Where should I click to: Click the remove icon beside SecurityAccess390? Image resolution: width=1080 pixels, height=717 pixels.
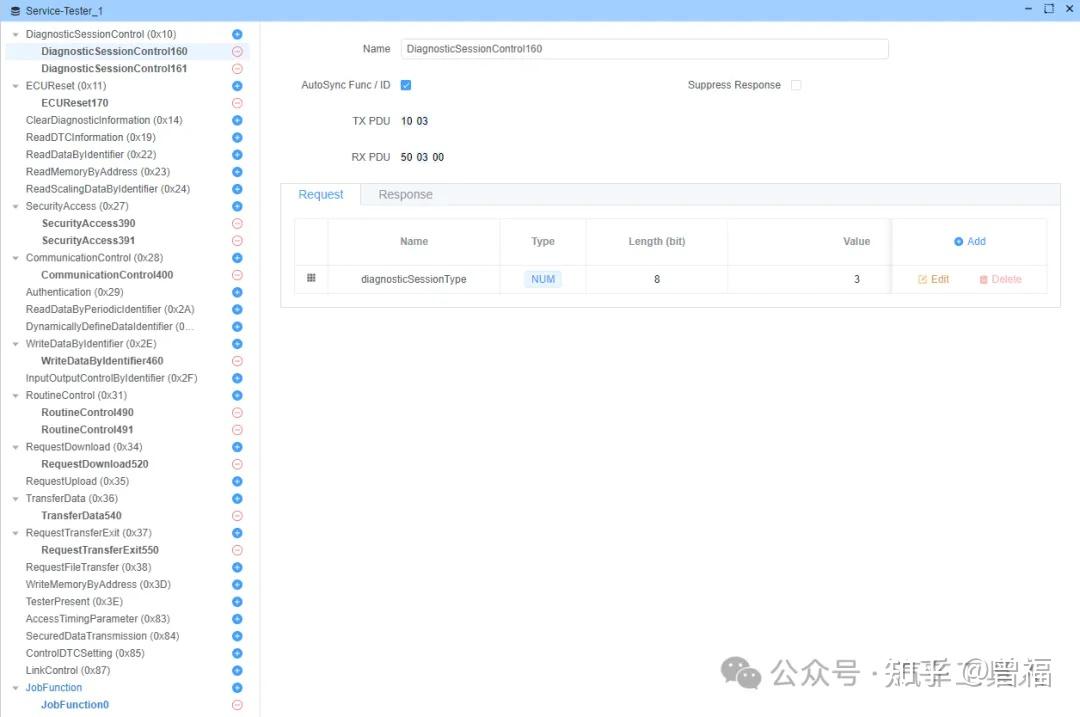tap(237, 223)
